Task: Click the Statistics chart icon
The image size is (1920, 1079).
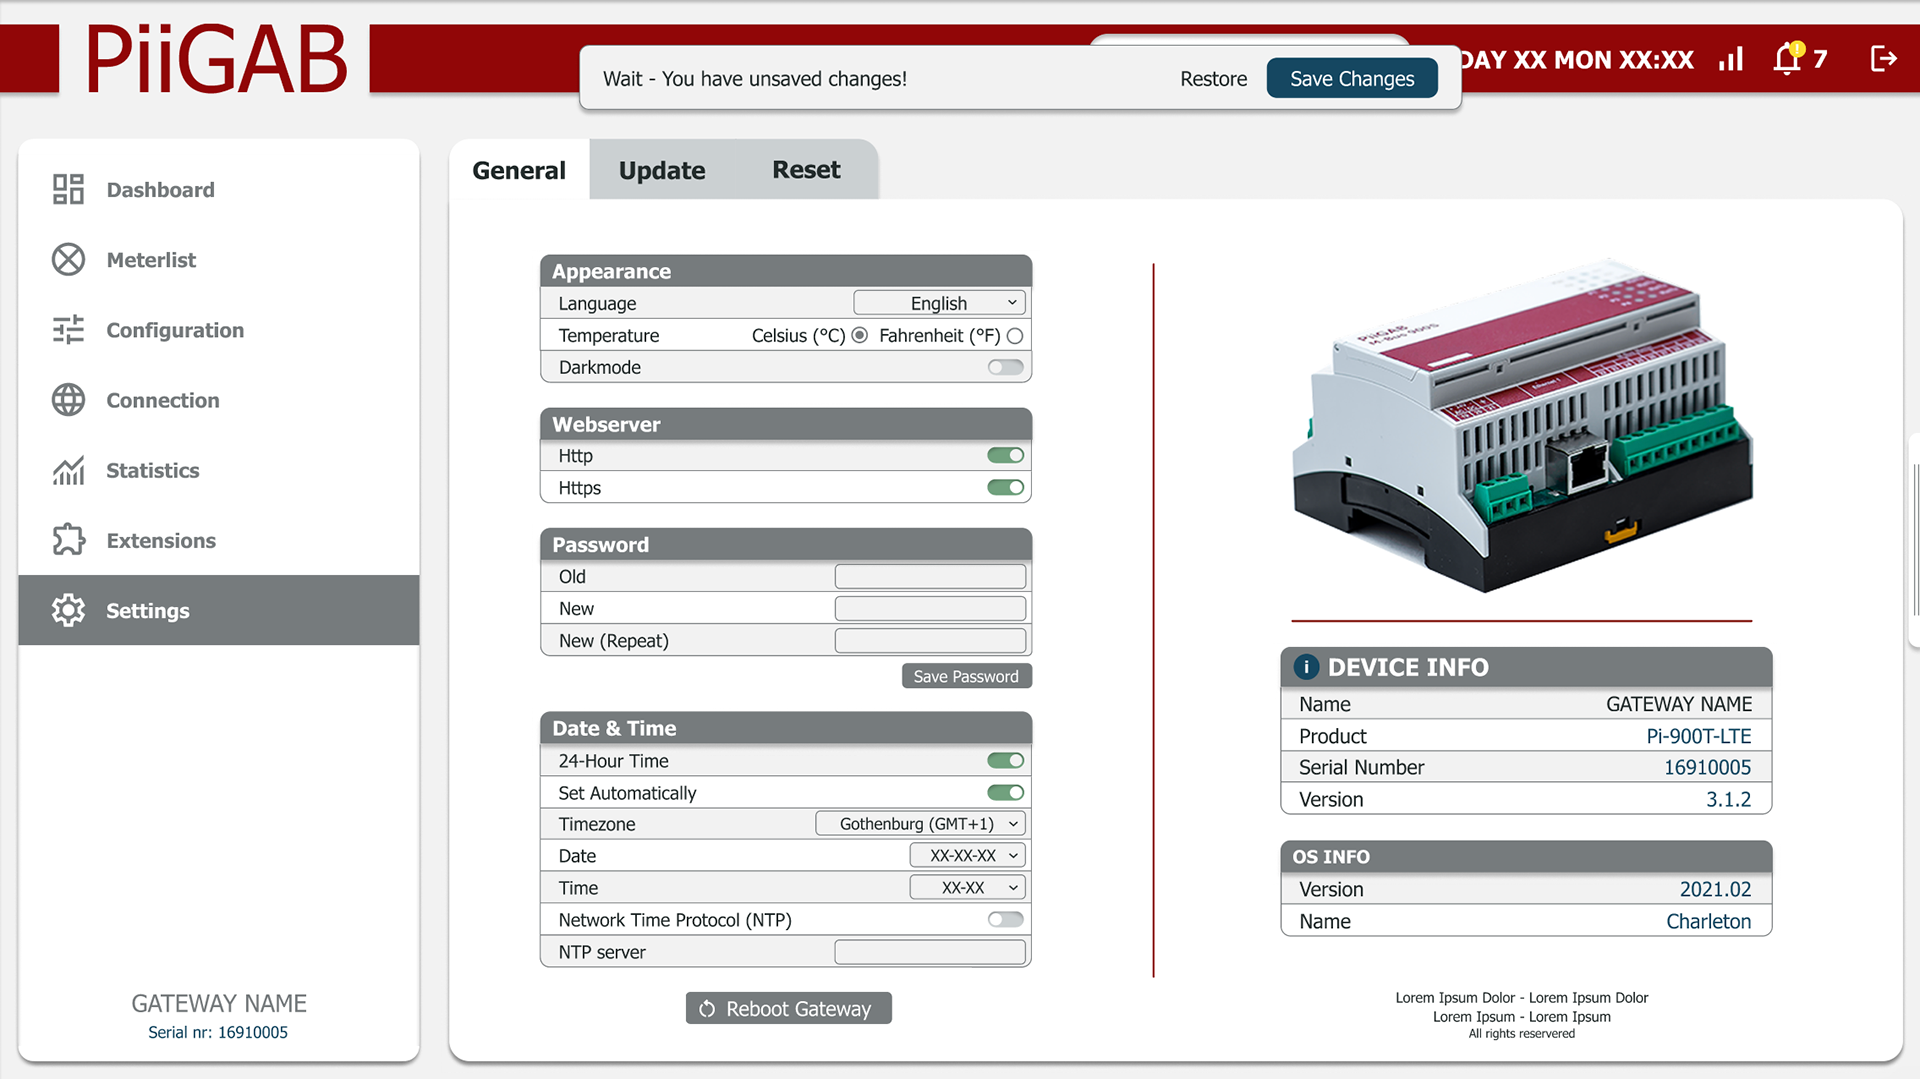Action: 68,469
